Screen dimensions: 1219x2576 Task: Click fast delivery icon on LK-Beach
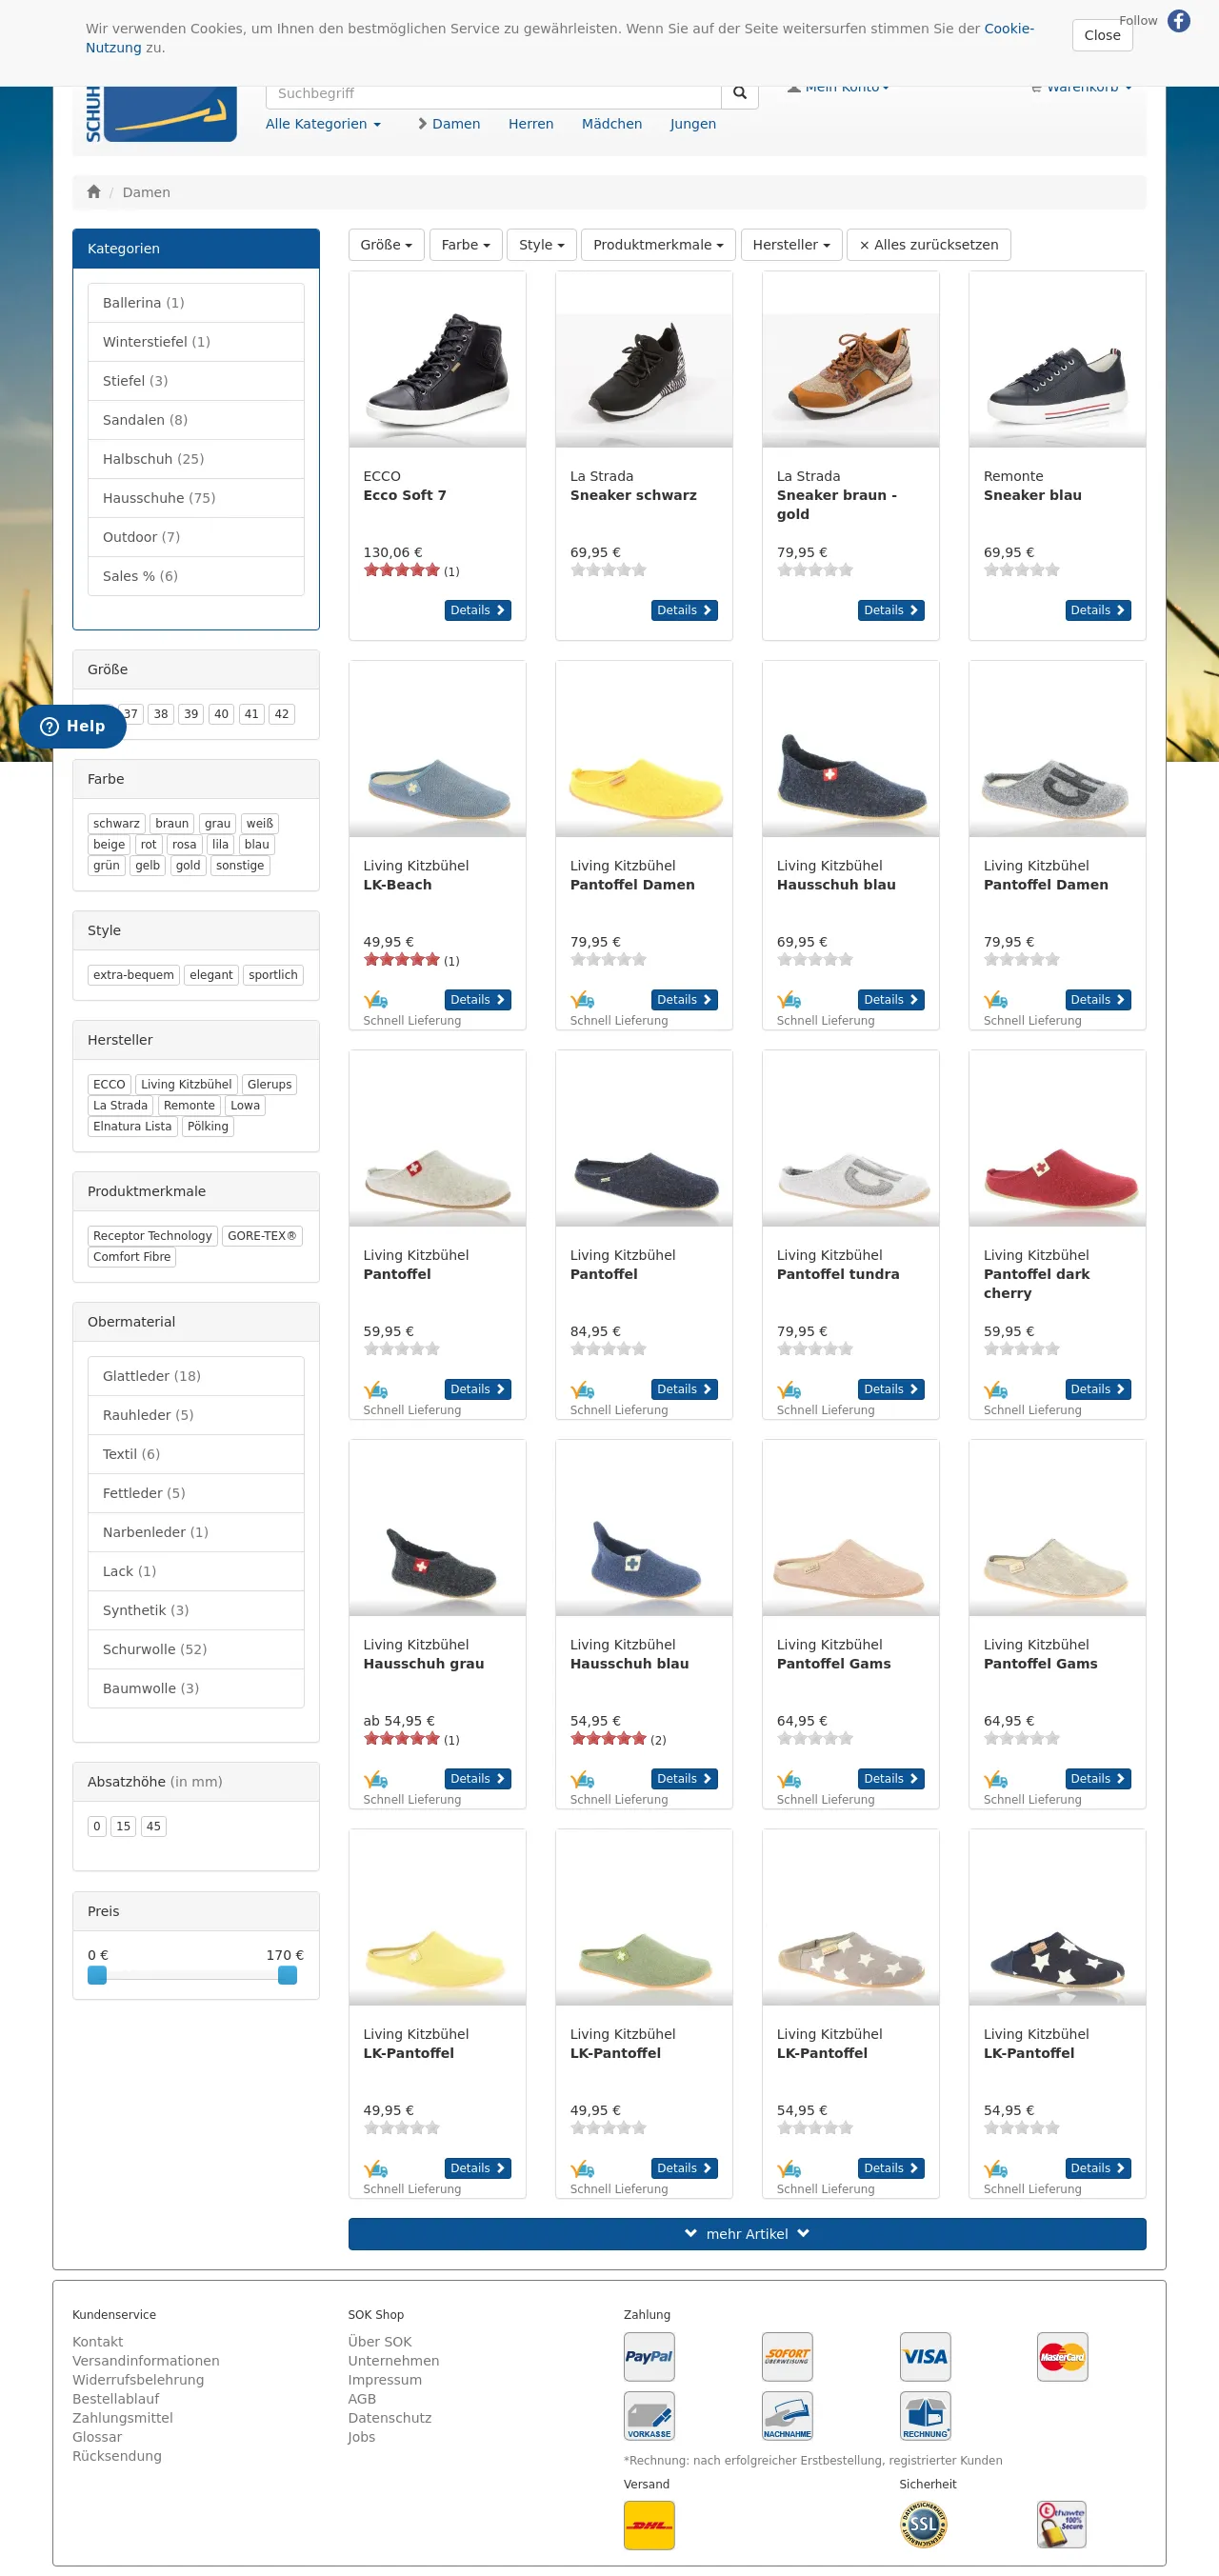375,999
